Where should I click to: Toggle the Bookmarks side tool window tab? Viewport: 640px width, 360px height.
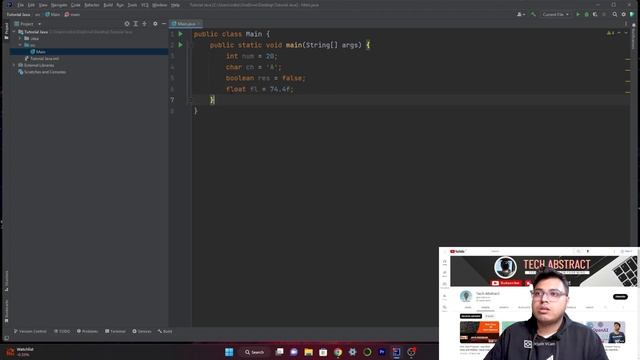coord(6,311)
